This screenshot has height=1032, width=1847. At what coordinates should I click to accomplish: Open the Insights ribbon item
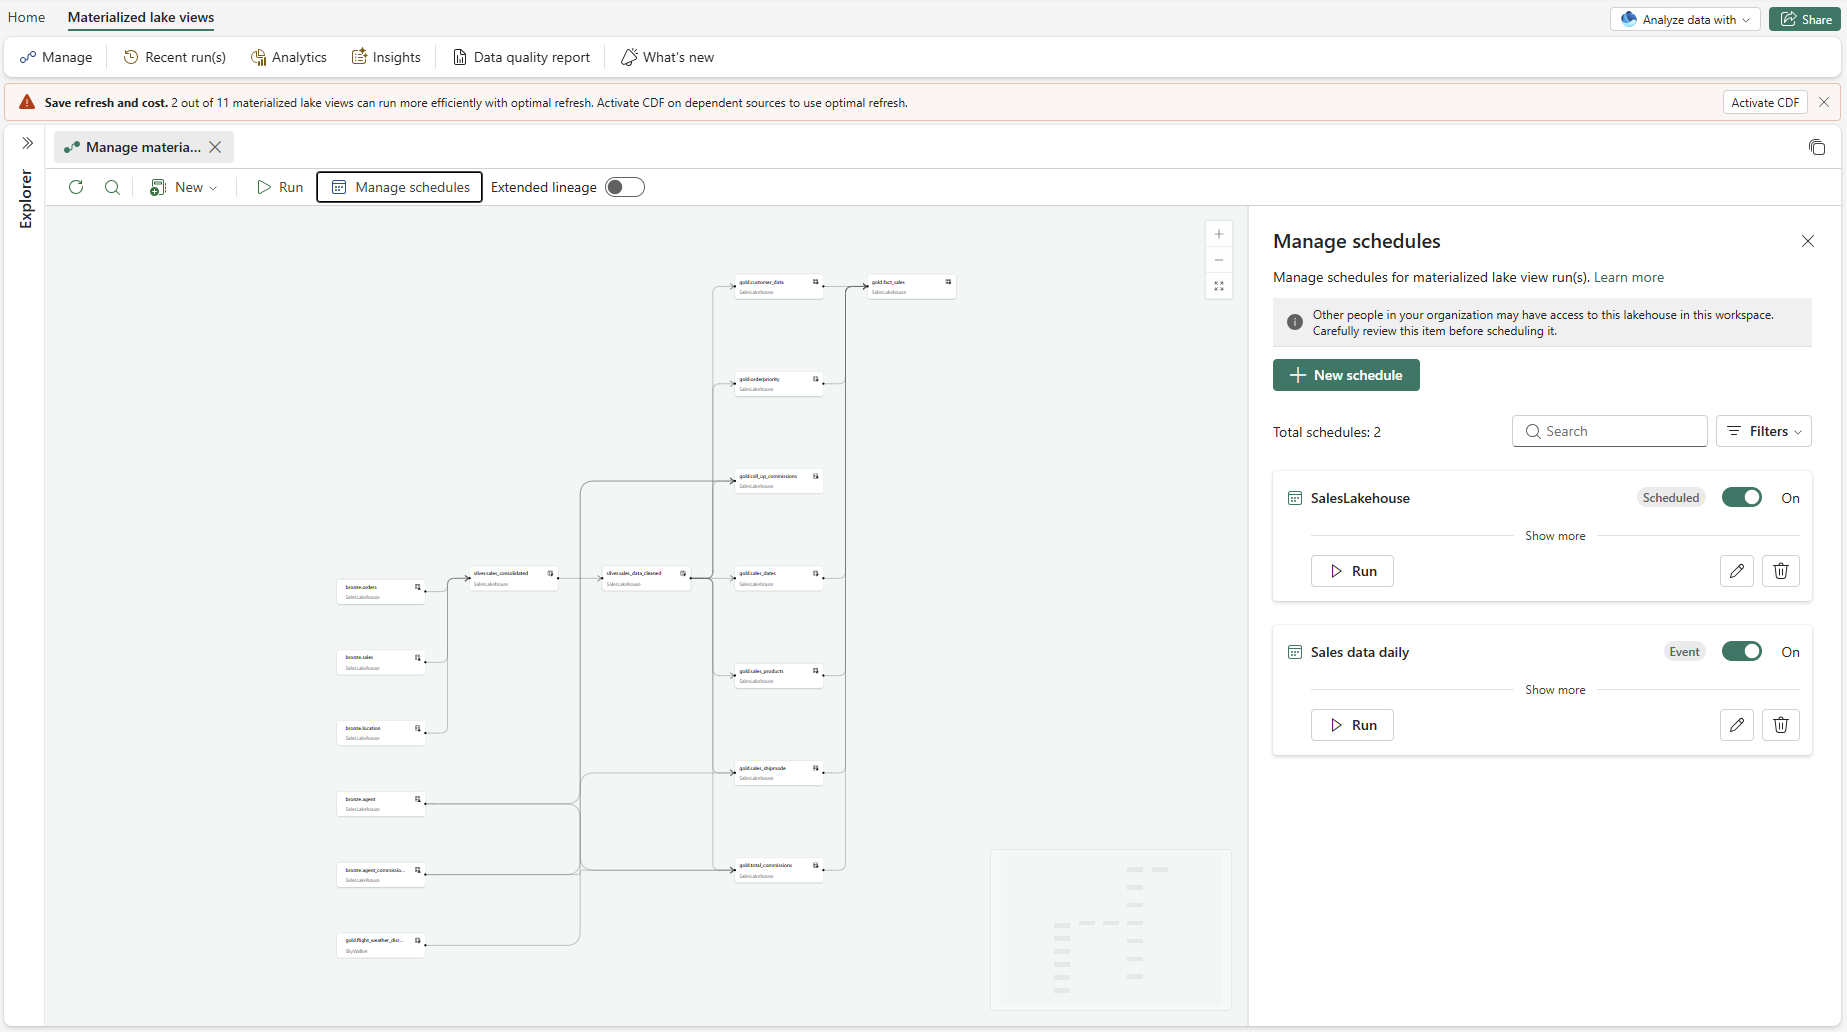(386, 57)
